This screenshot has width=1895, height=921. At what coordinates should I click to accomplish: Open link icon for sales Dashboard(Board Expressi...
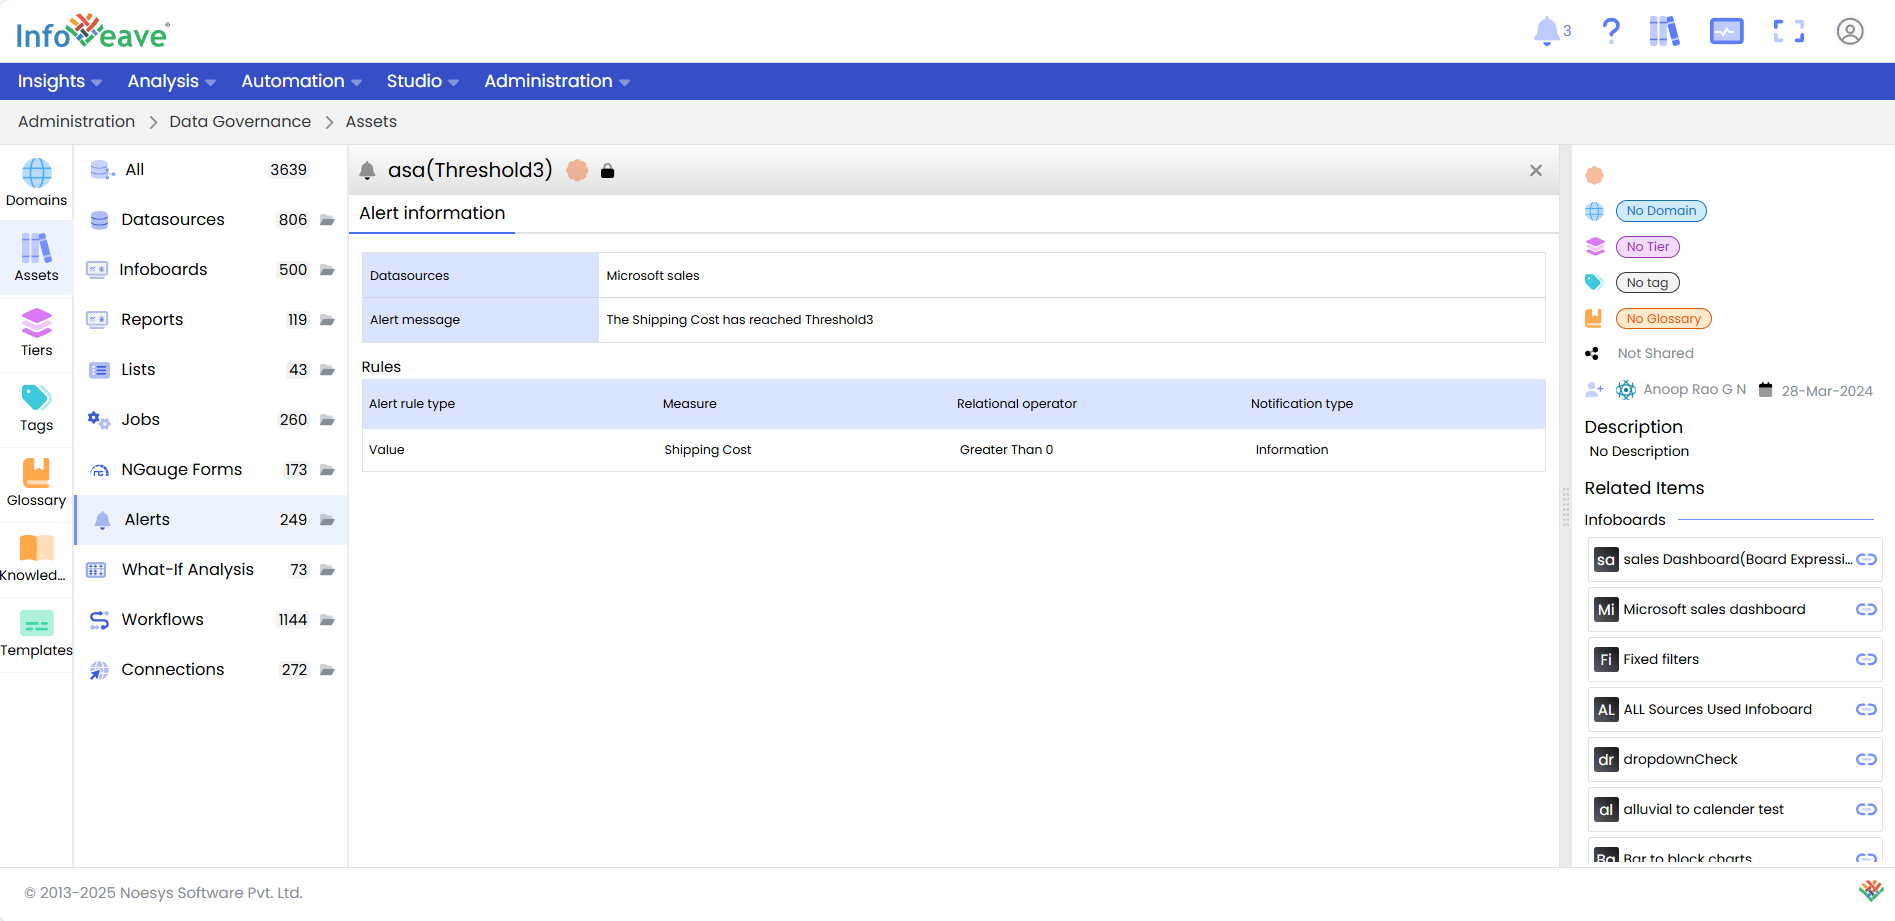[x=1866, y=559]
